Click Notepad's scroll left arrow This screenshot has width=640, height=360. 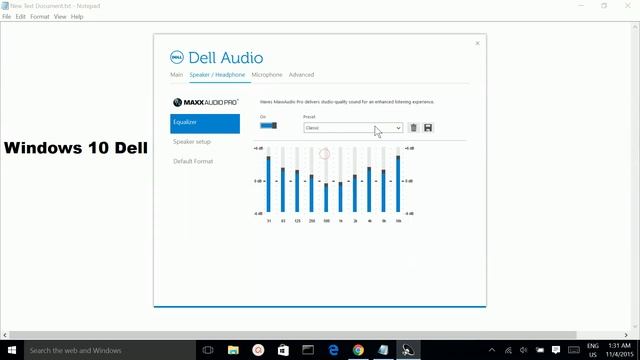pyautogui.click(x=5, y=335)
